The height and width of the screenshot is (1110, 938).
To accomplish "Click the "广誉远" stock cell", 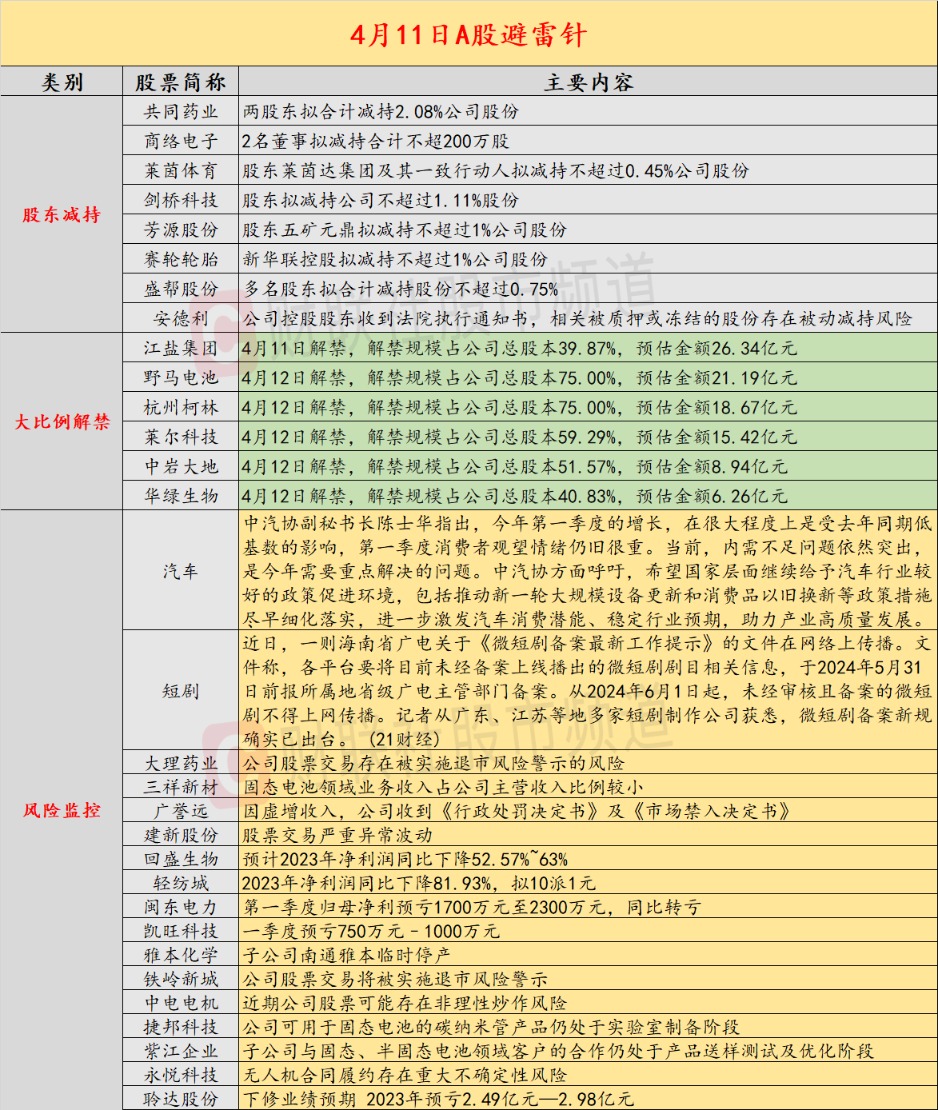I will click(181, 811).
